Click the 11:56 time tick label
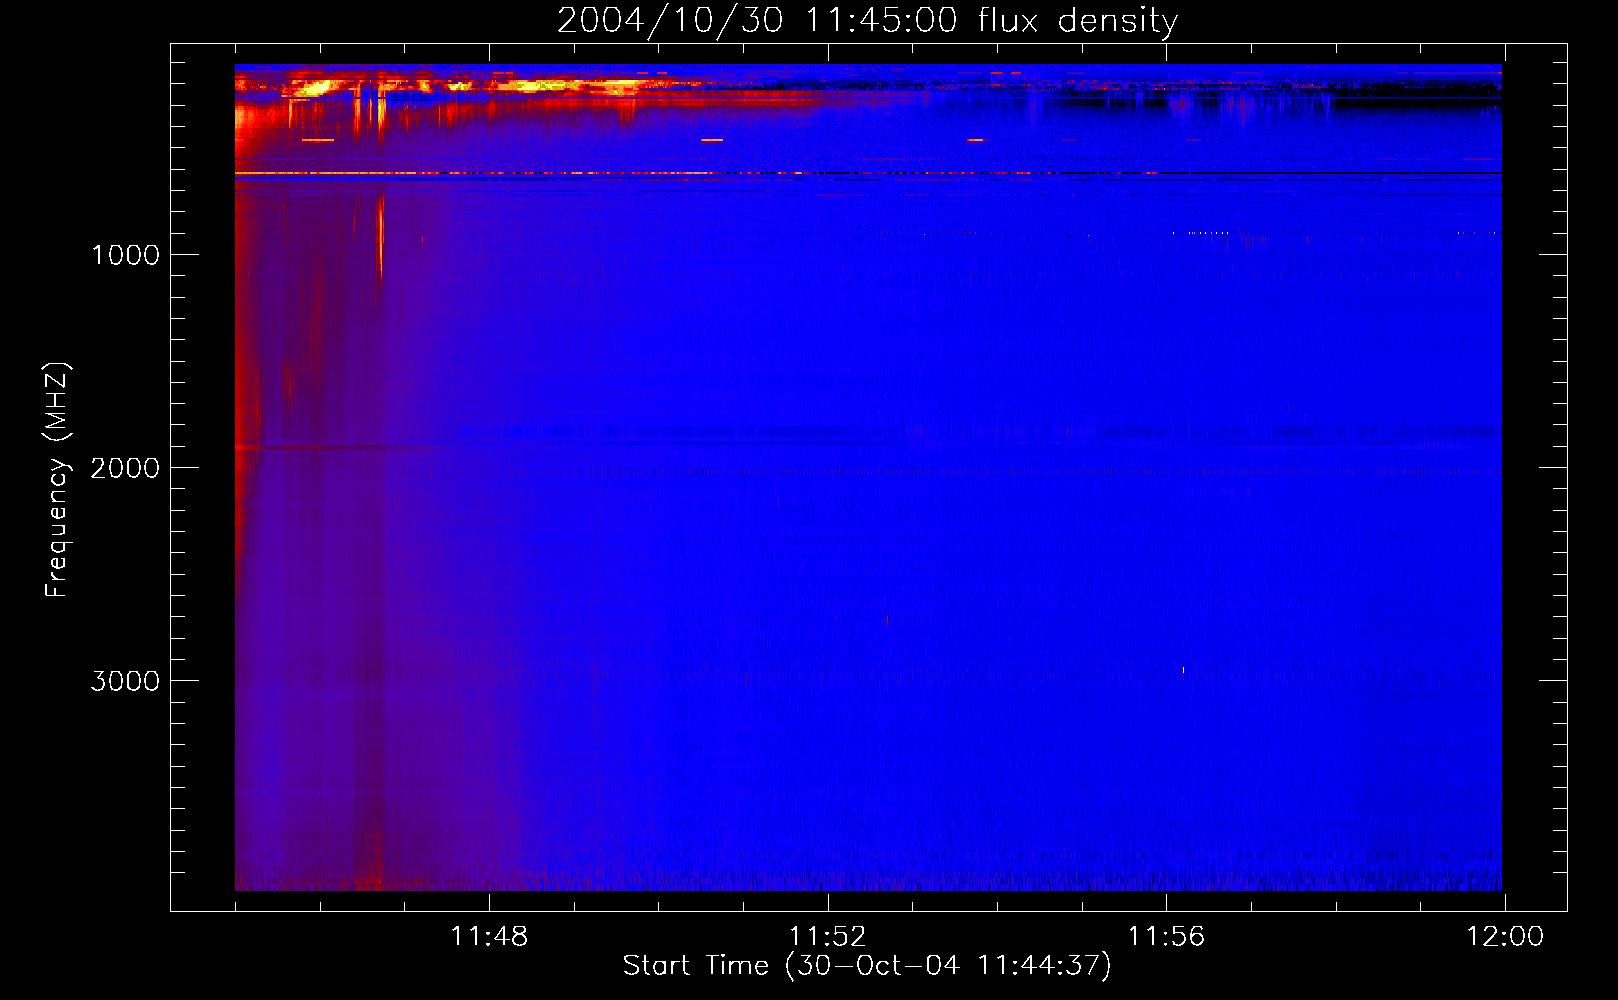The height and width of the screenshot is (1000, 1618). click(x=1166, y=936)
